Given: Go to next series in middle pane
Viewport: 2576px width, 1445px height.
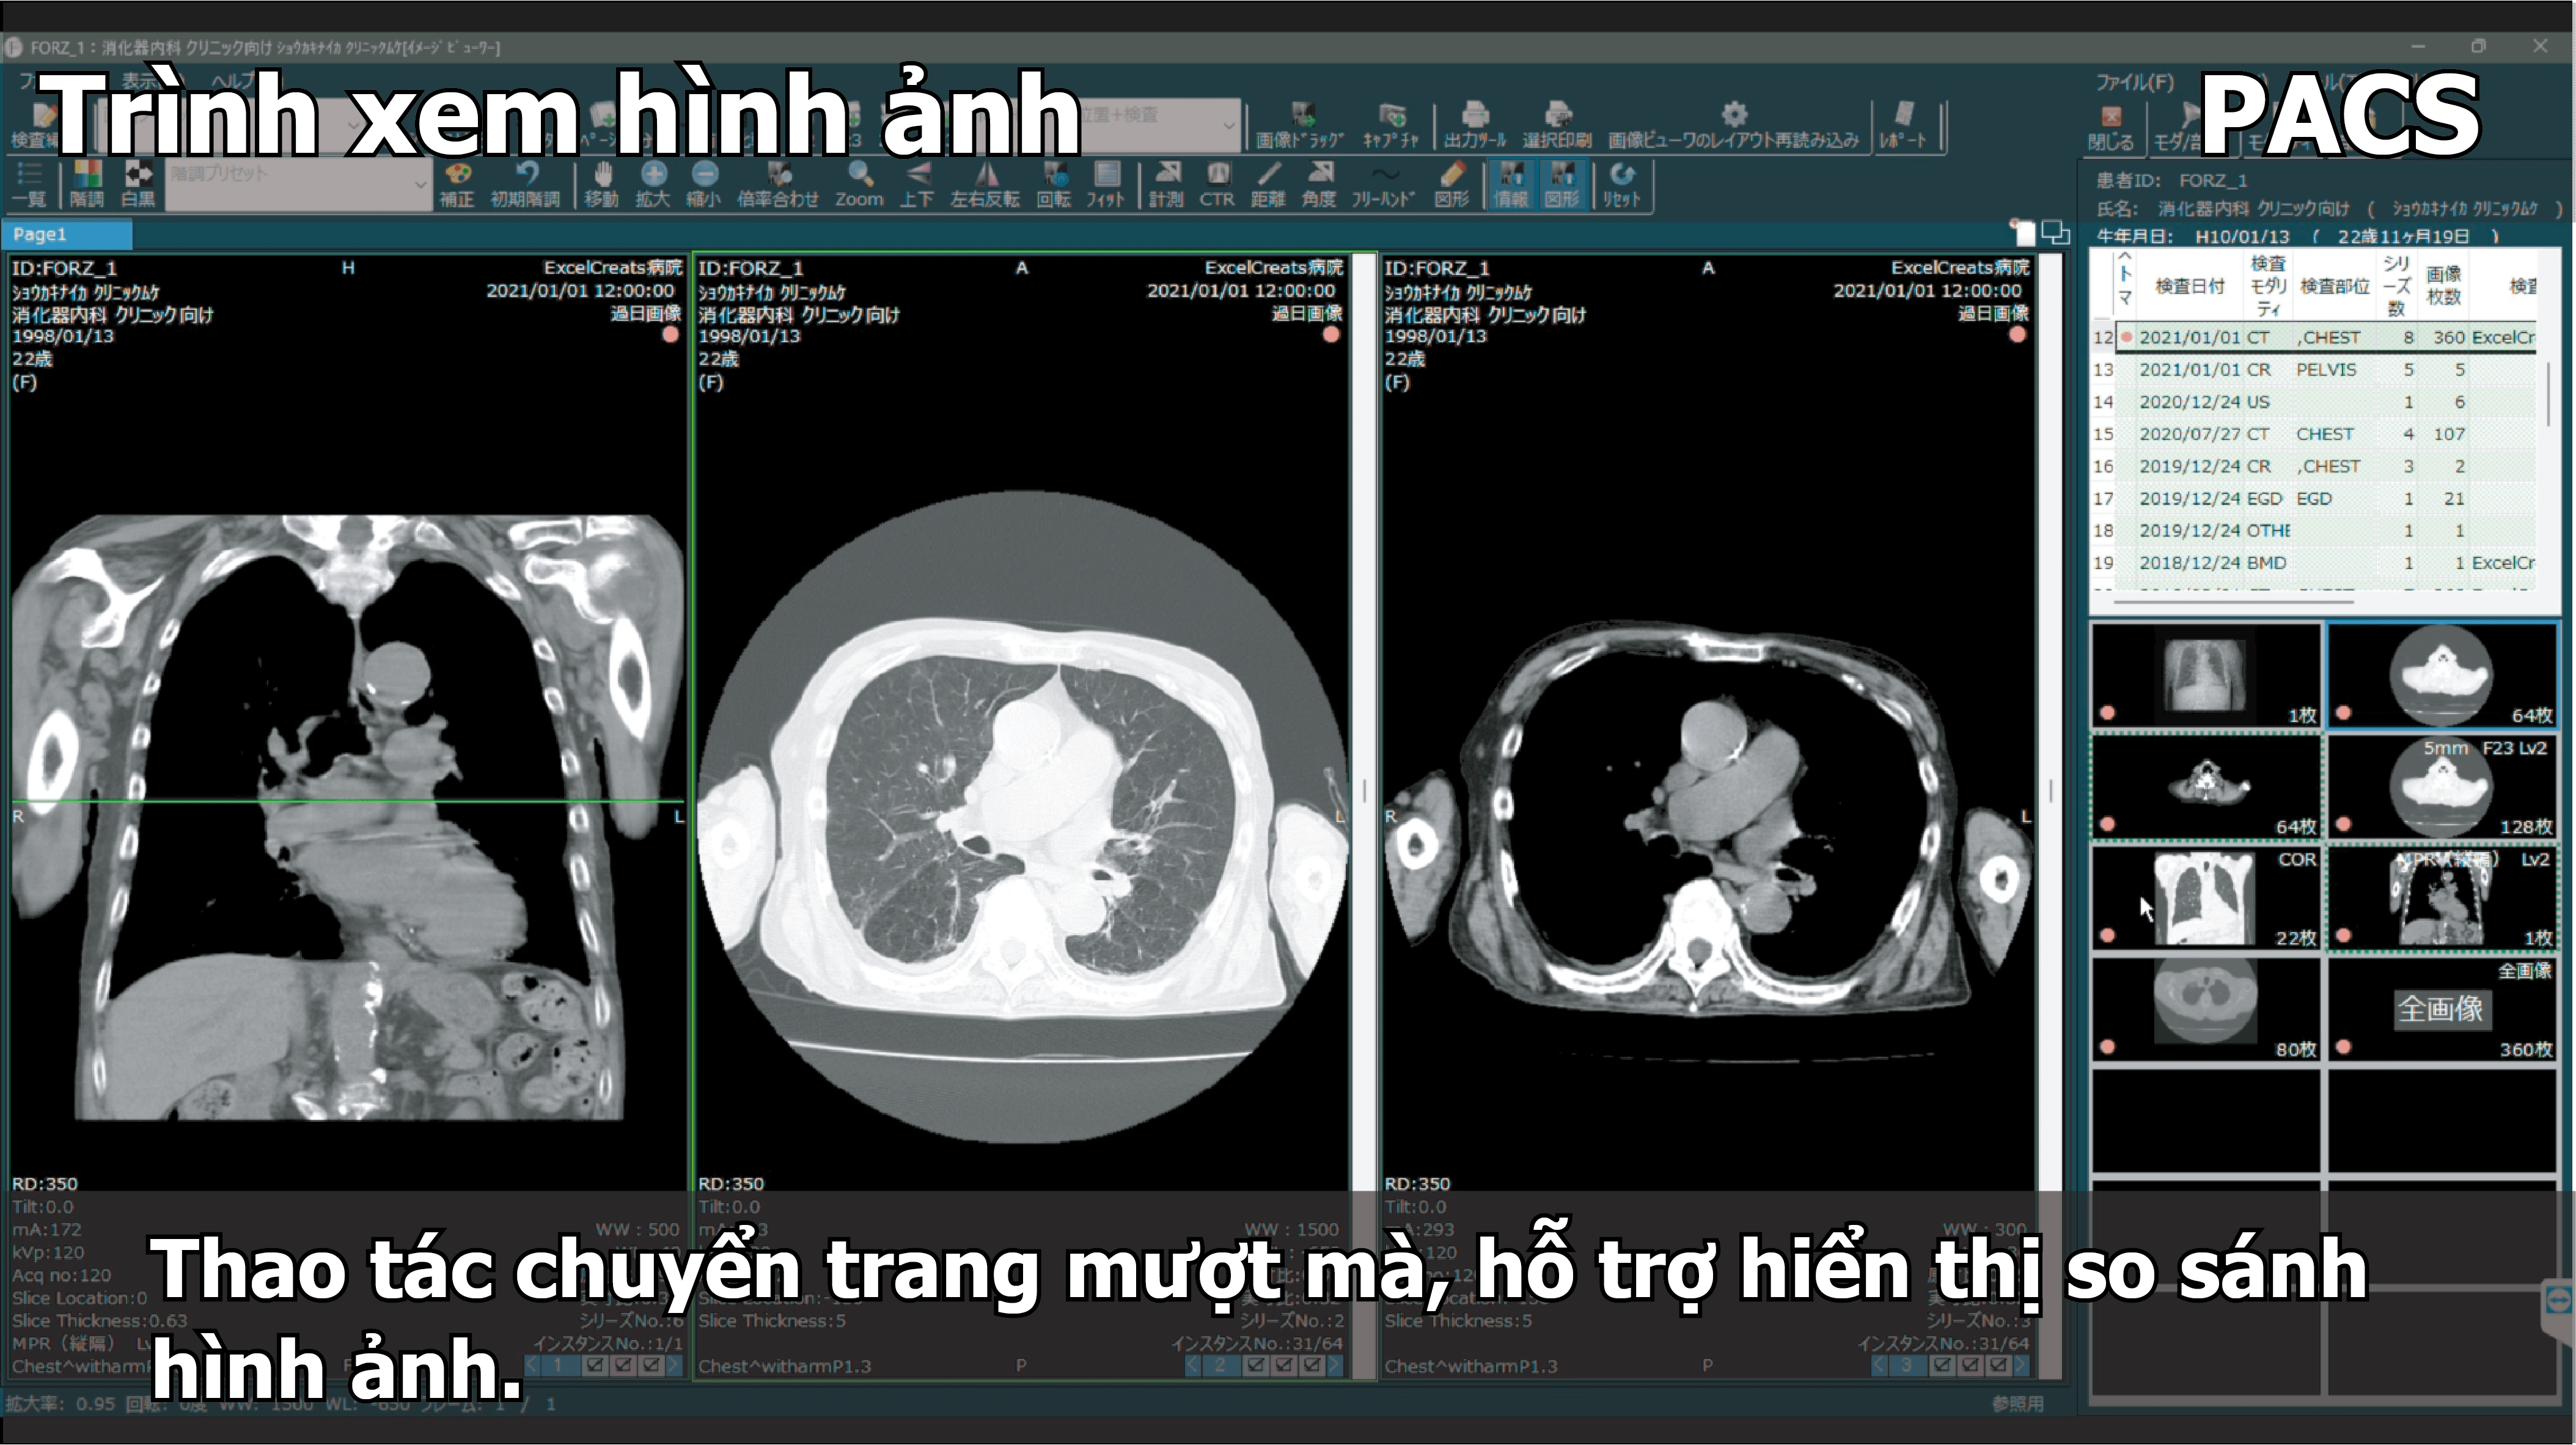Looking at the screenshot, I should (x=1336, y=1365).
